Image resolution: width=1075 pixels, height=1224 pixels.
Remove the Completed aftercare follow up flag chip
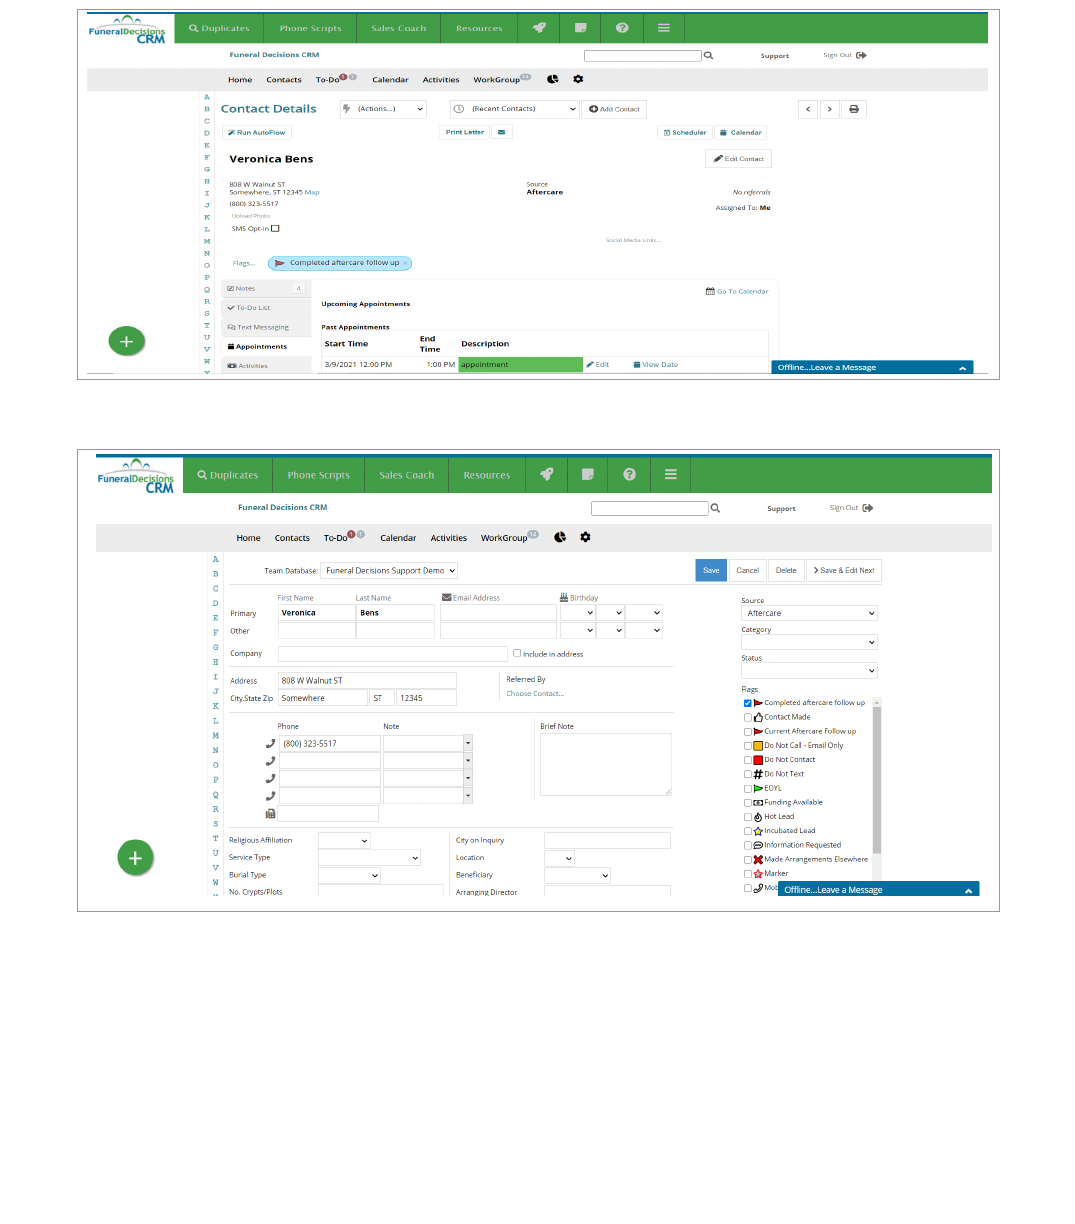pos(405,263)
